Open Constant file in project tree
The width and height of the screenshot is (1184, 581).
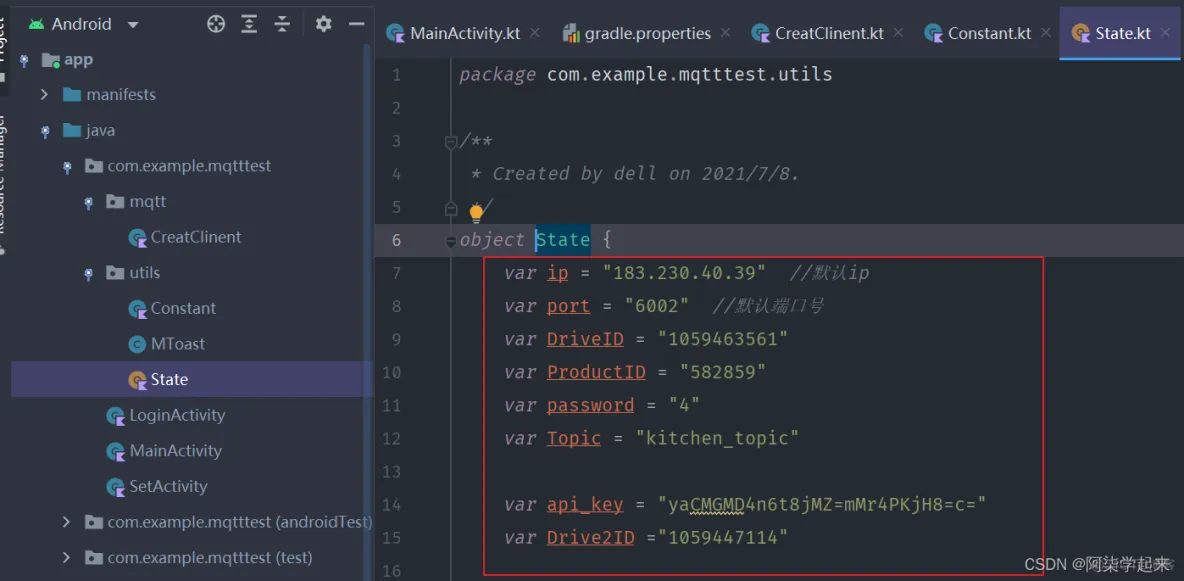pos(183,308)
